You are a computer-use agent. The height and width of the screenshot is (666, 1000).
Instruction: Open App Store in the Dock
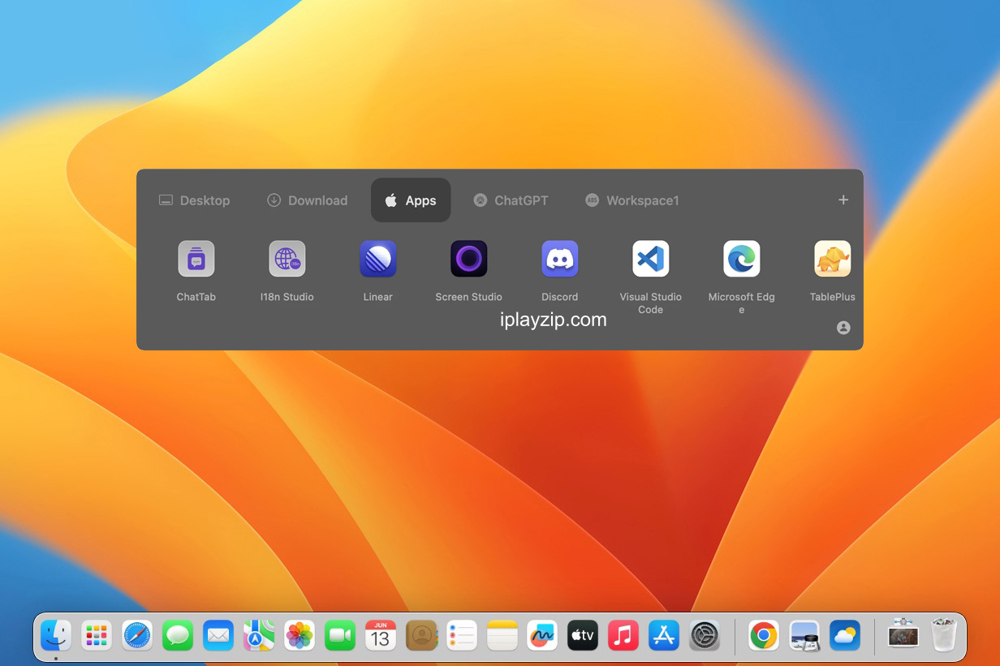click(x=664, y=635)
